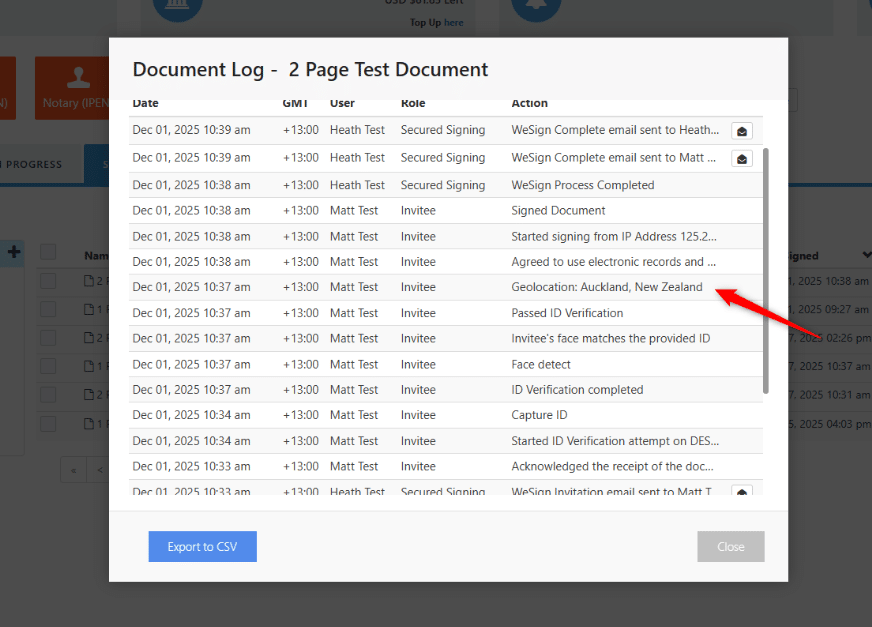
Task: Open email icon for Heath's WeSign Complete entry
Action: click(x=741, y=131)
